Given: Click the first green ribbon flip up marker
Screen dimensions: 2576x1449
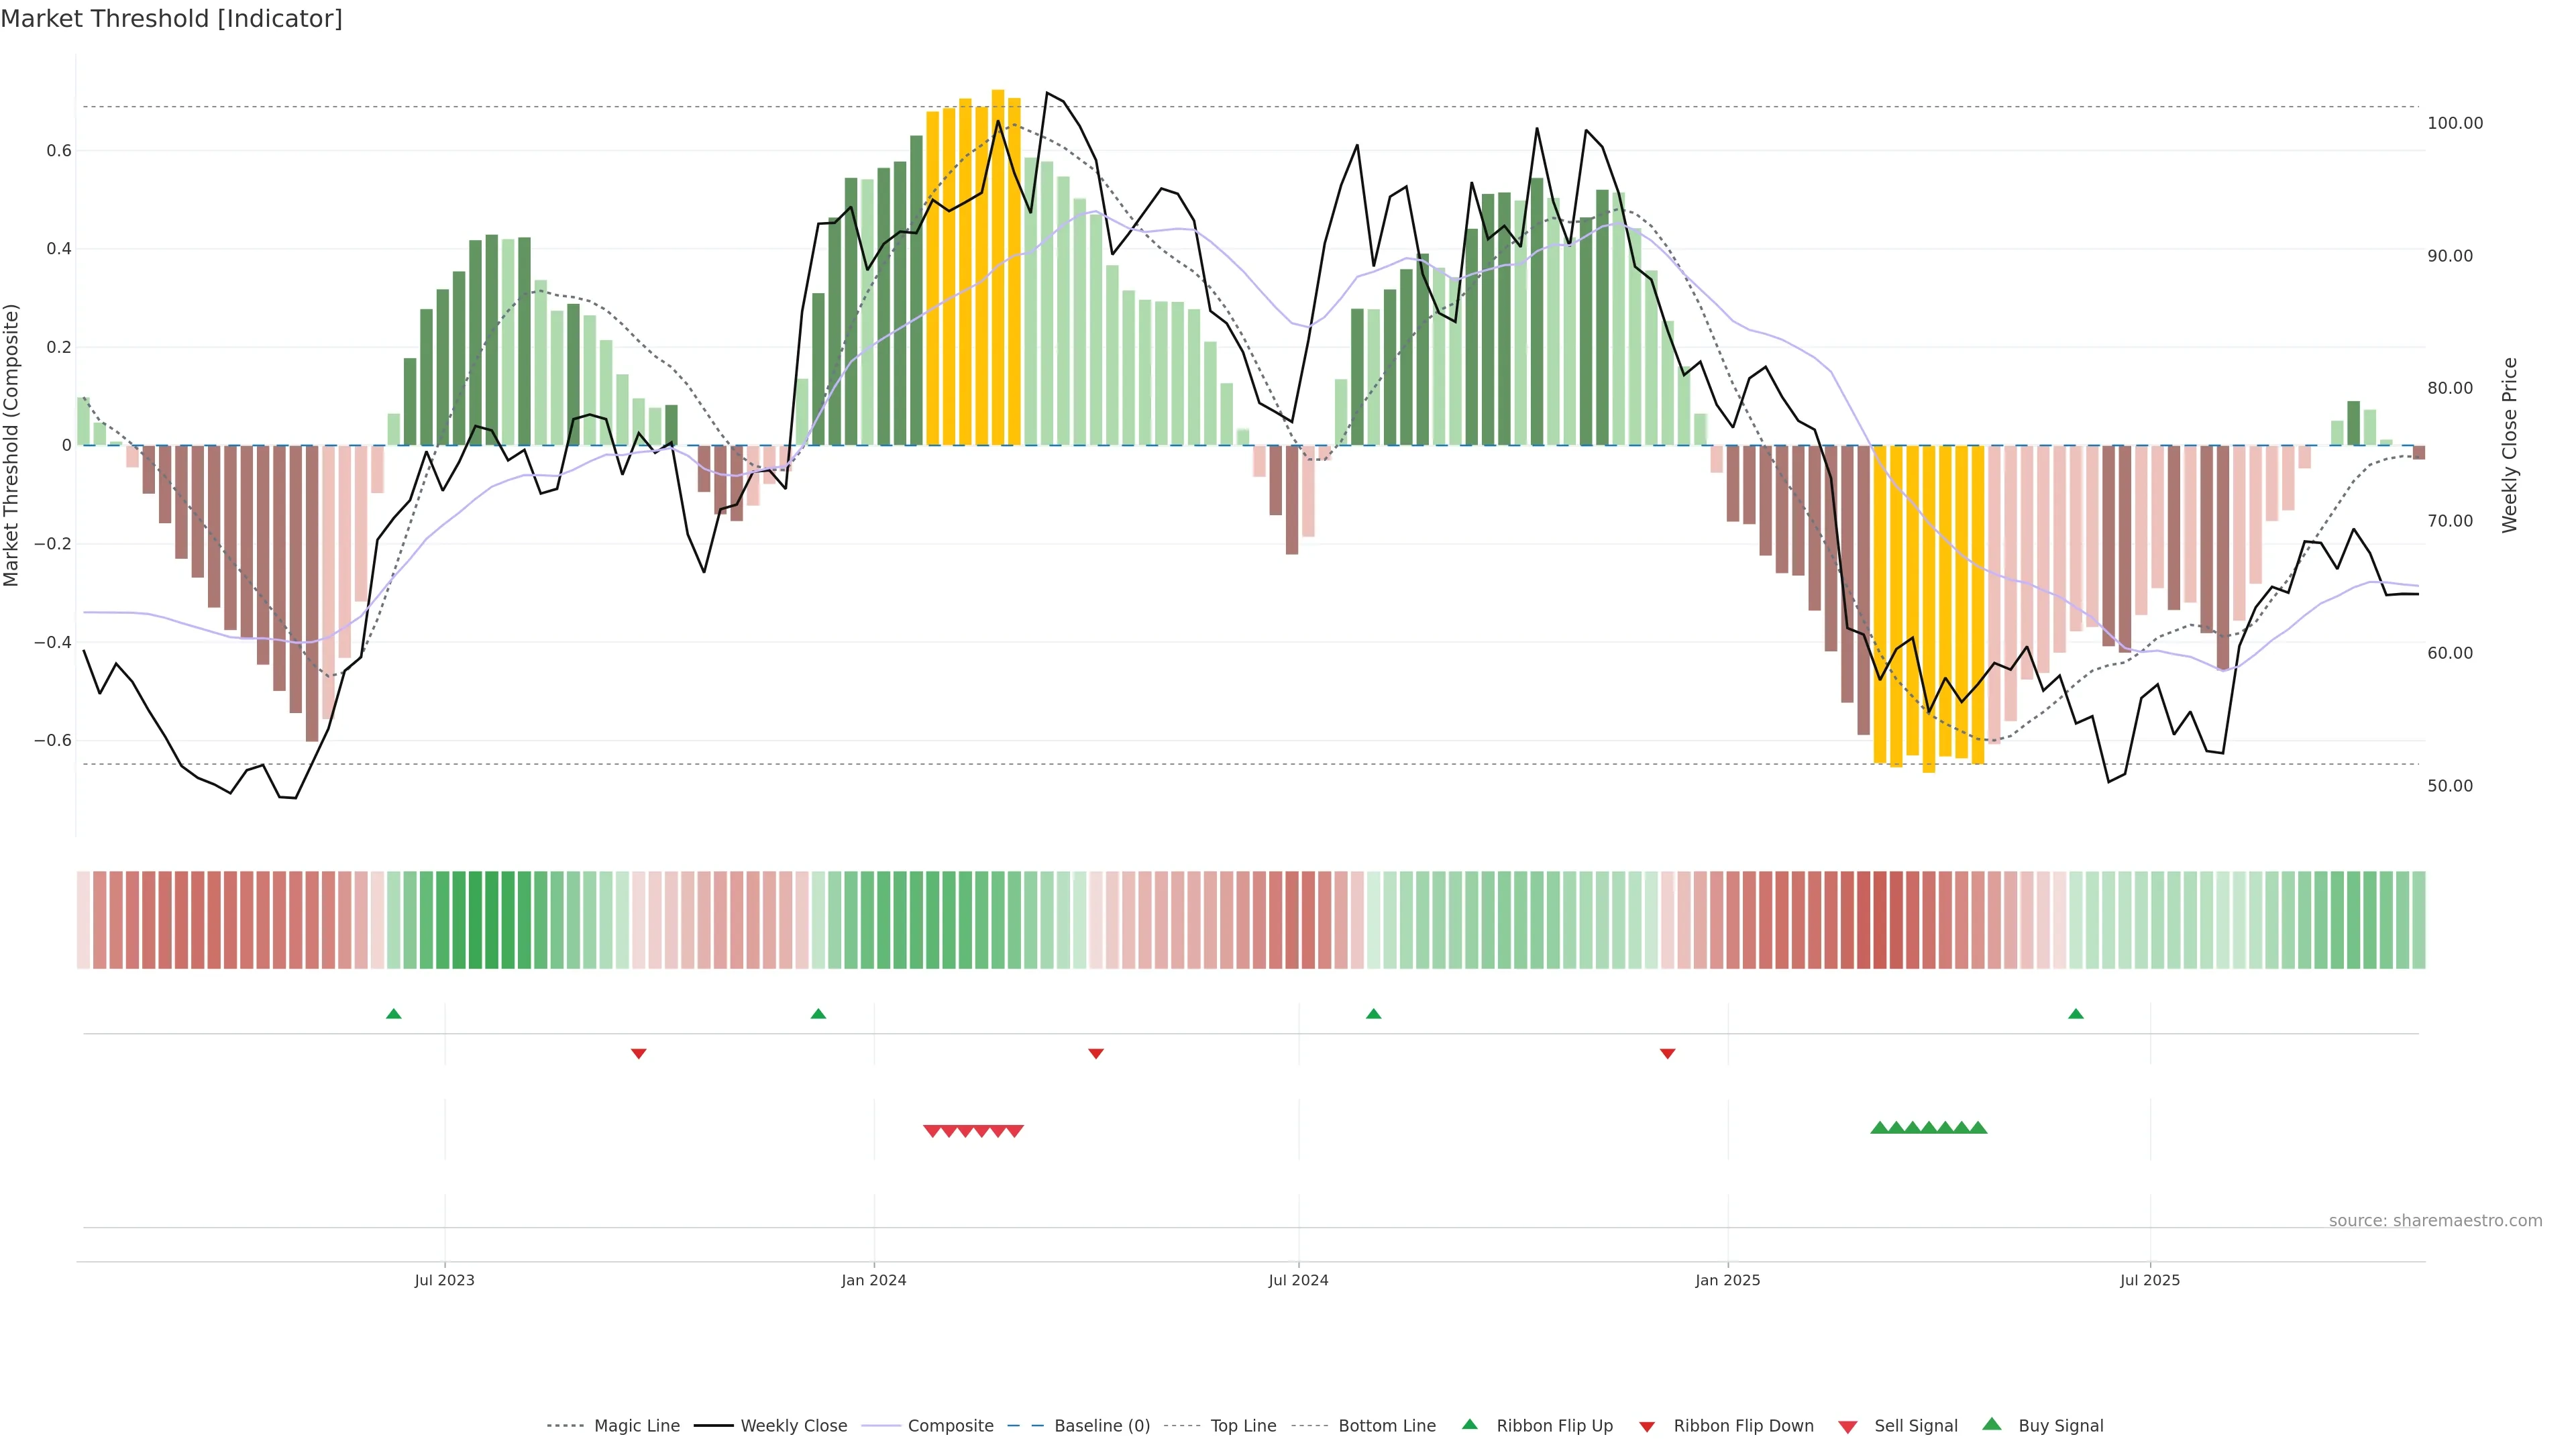Looking at the screenshot, I should point(394,1014).
